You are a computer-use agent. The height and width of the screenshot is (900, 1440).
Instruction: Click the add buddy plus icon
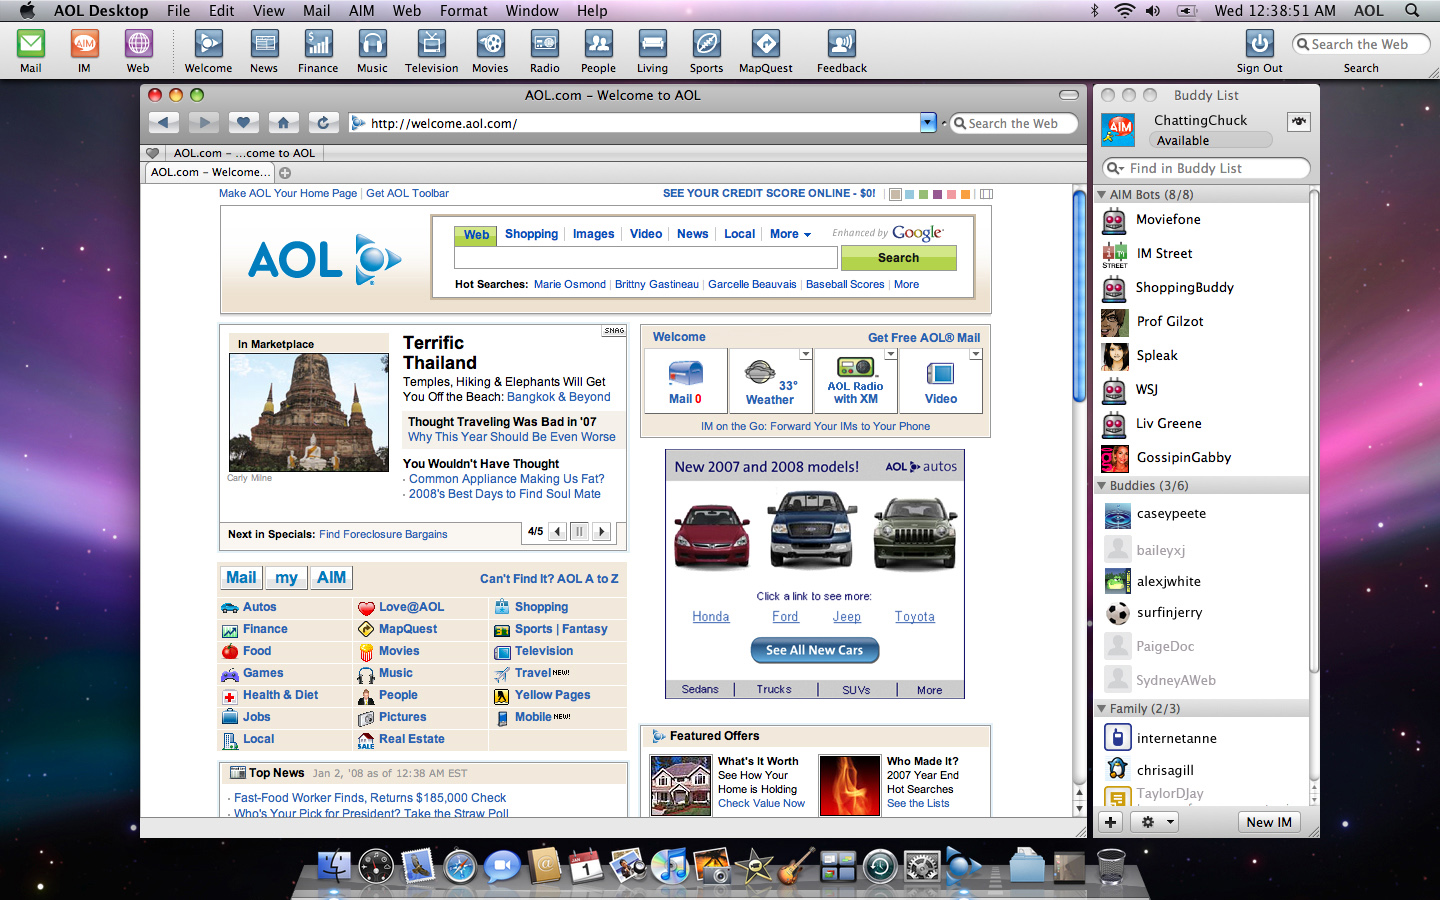click(1110, 821)
